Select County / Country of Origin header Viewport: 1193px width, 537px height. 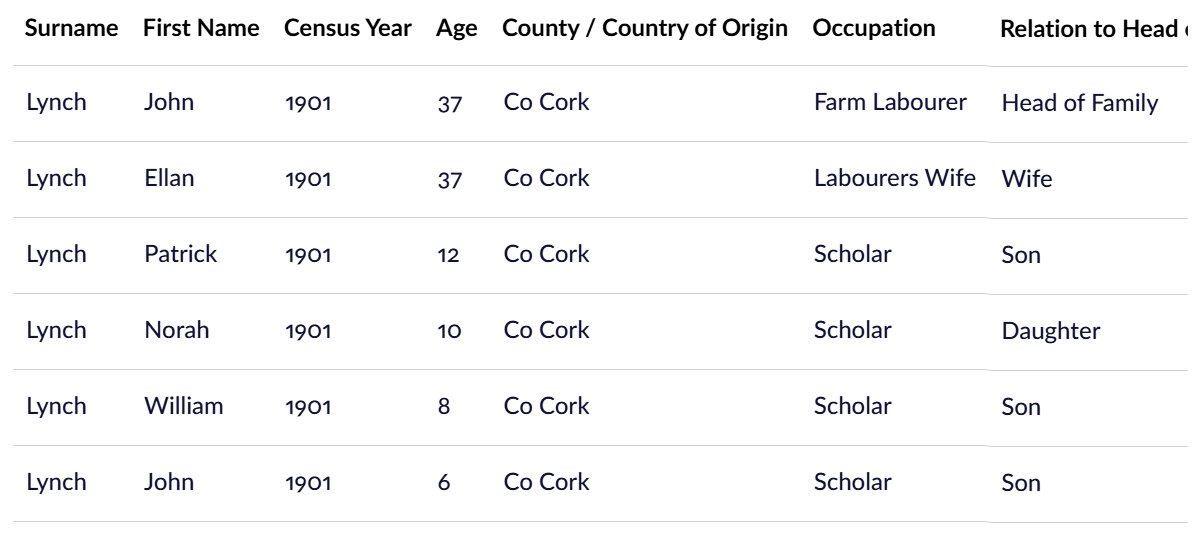point(644,28)
